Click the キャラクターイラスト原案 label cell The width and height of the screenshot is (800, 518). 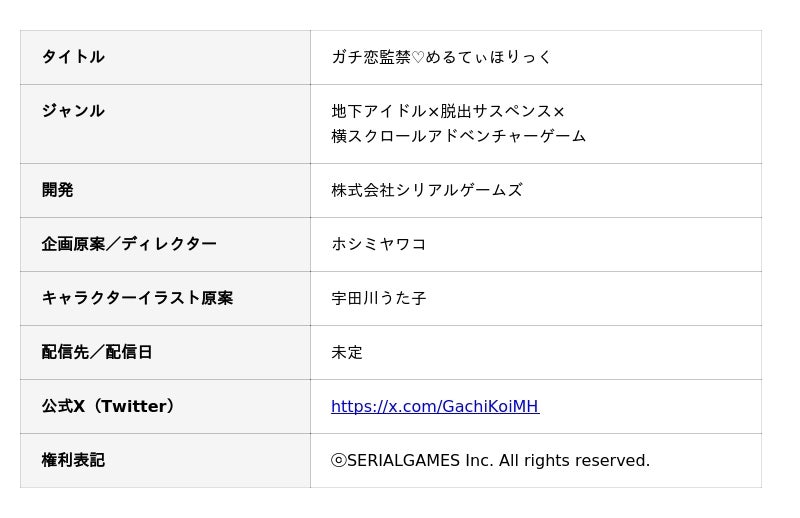point(137,298)
